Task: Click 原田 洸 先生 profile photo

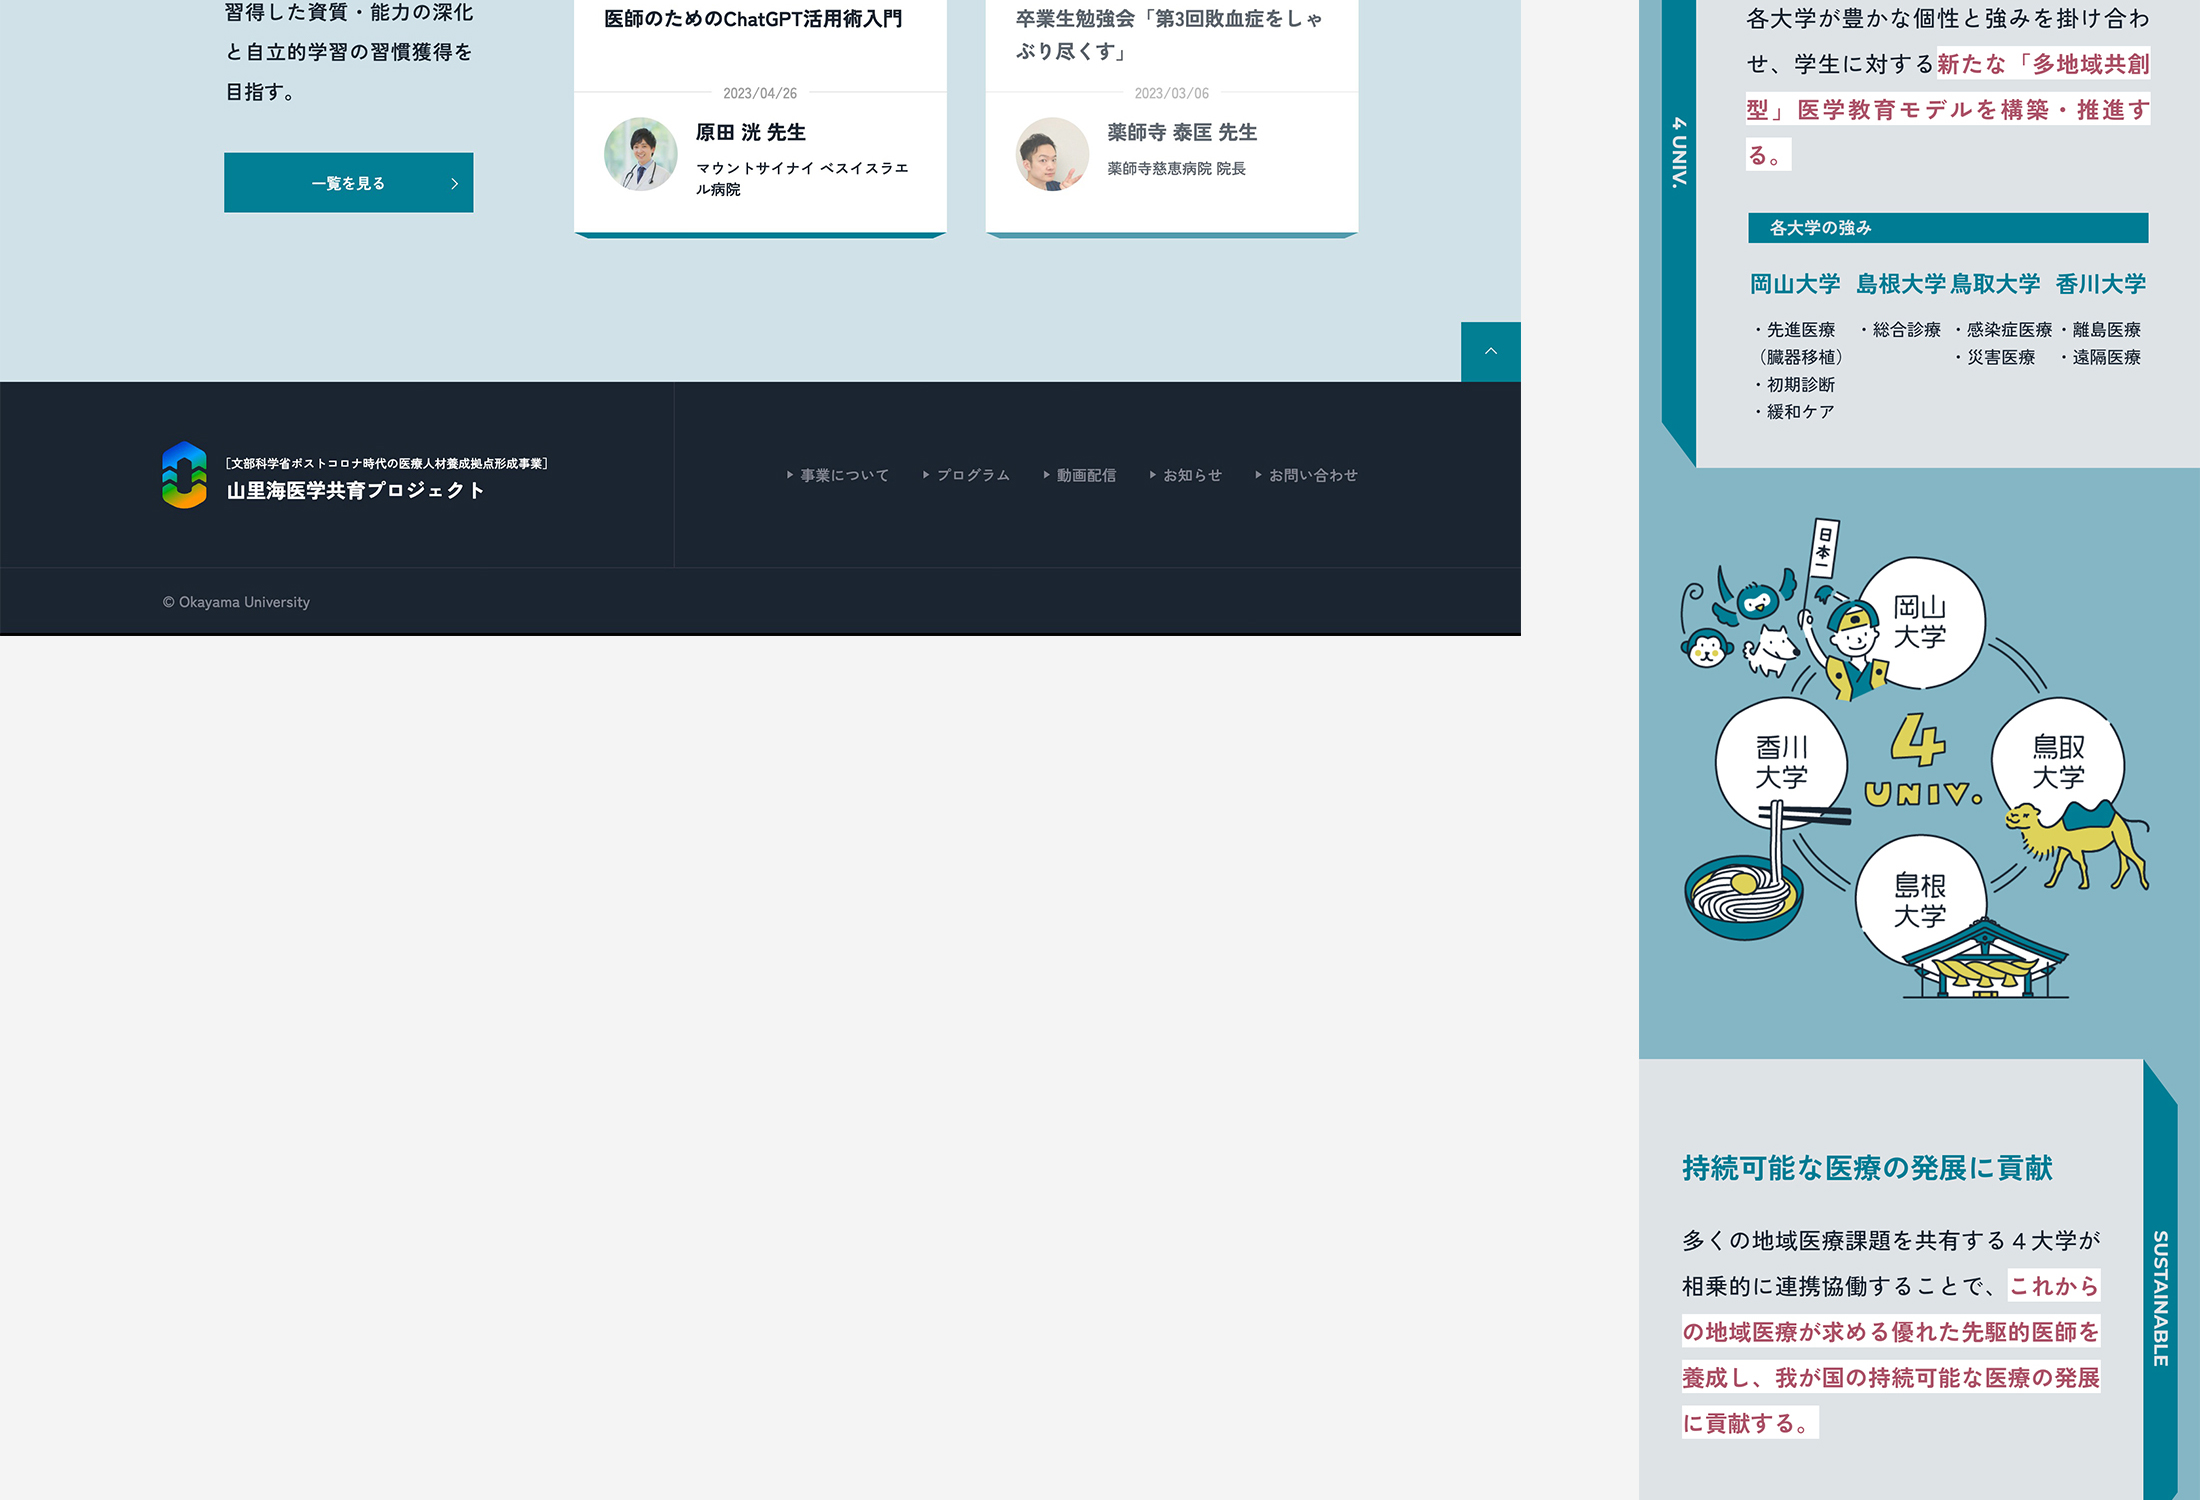Action: click(640, 154)
